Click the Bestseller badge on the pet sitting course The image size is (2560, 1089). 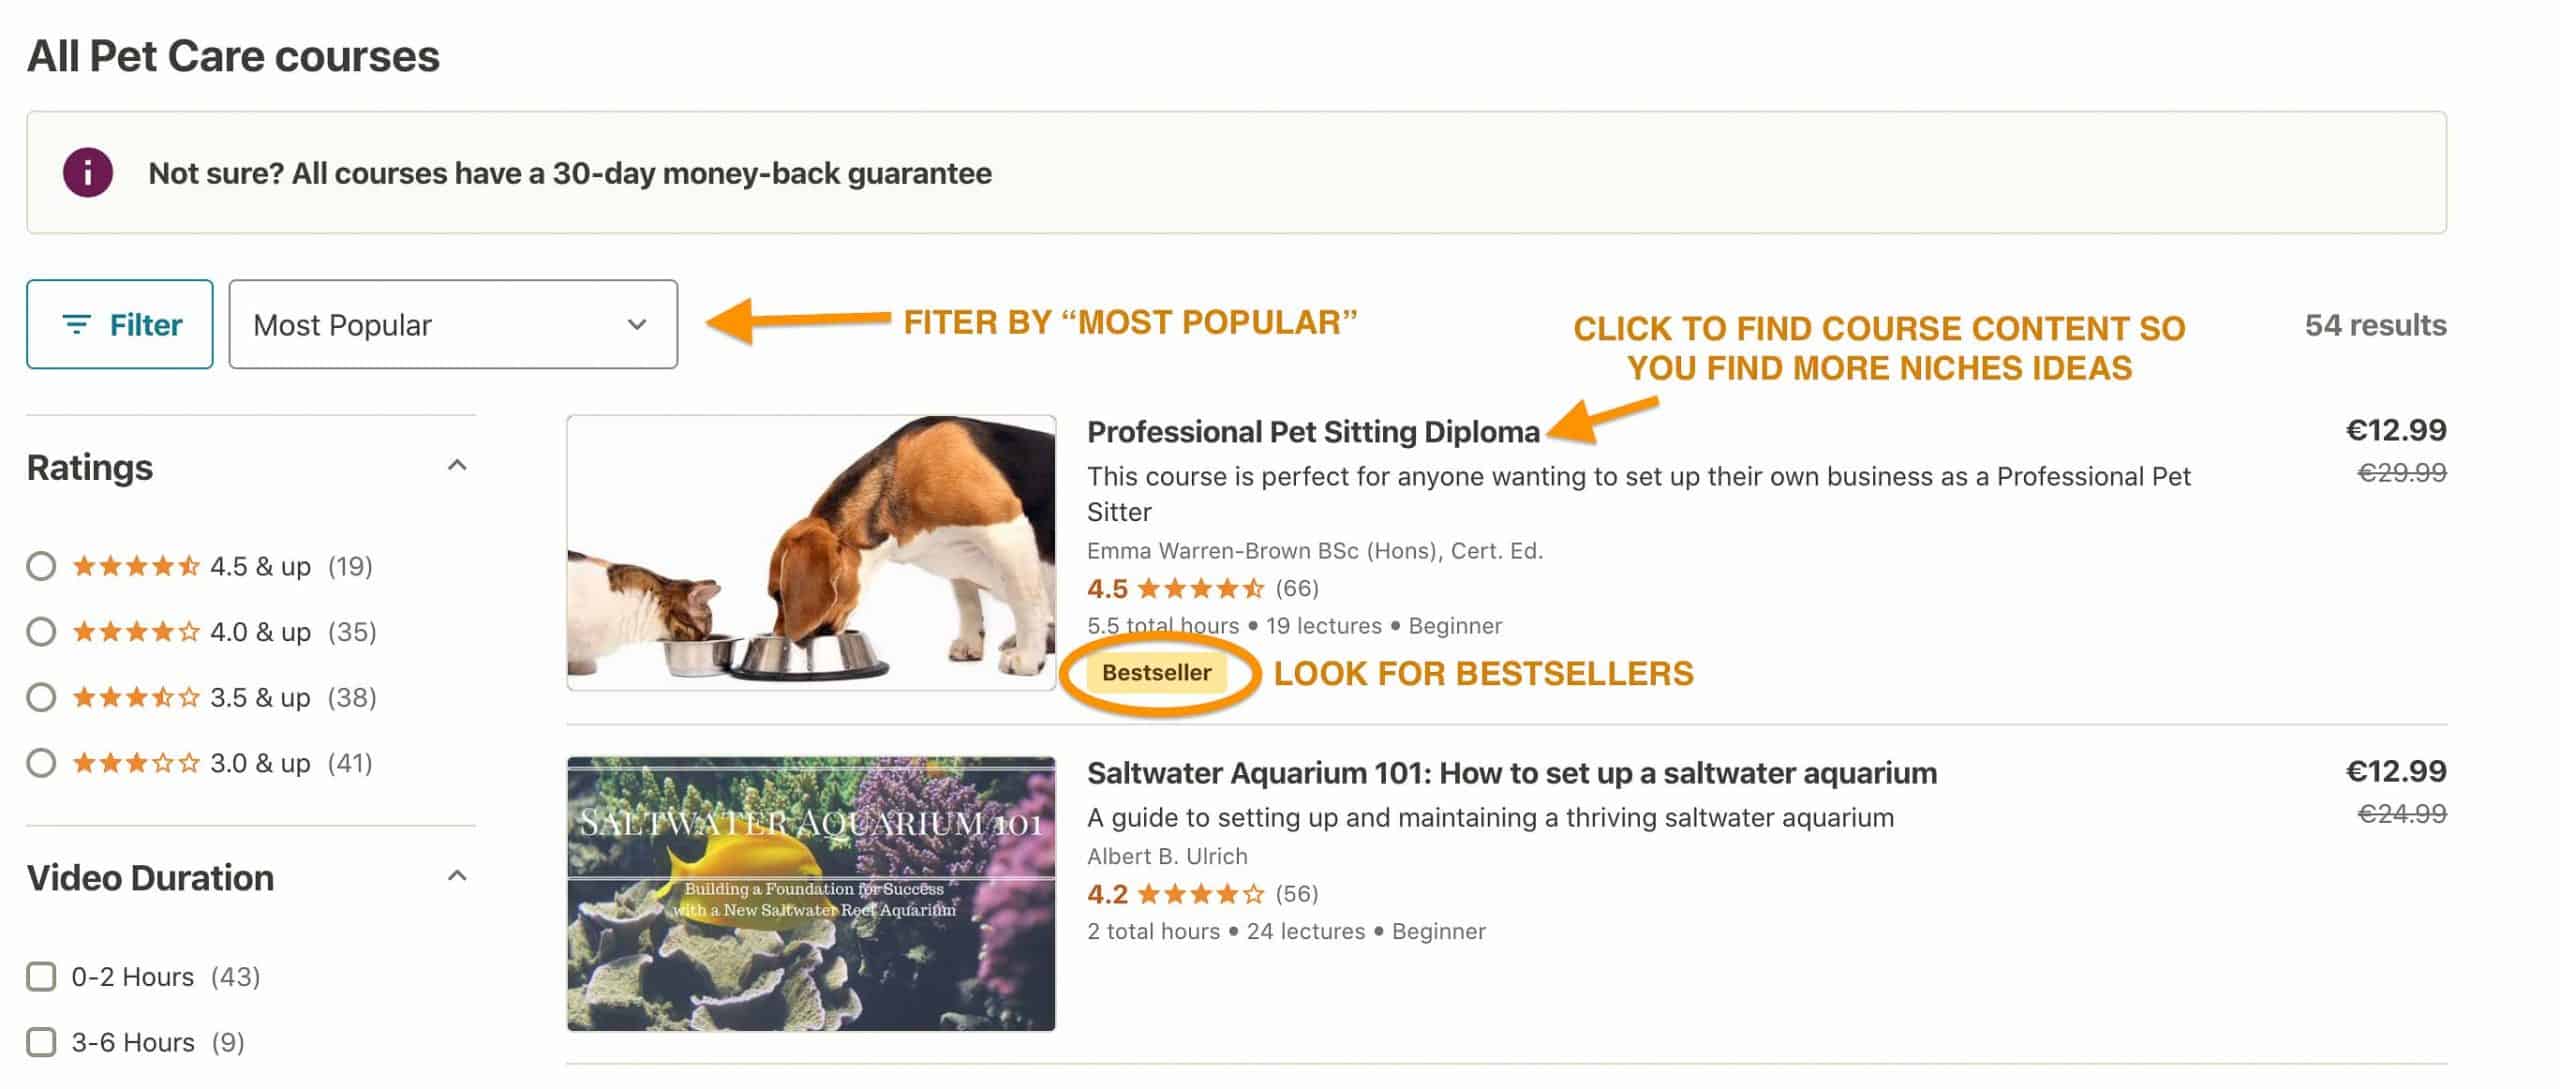(1156, 672)
